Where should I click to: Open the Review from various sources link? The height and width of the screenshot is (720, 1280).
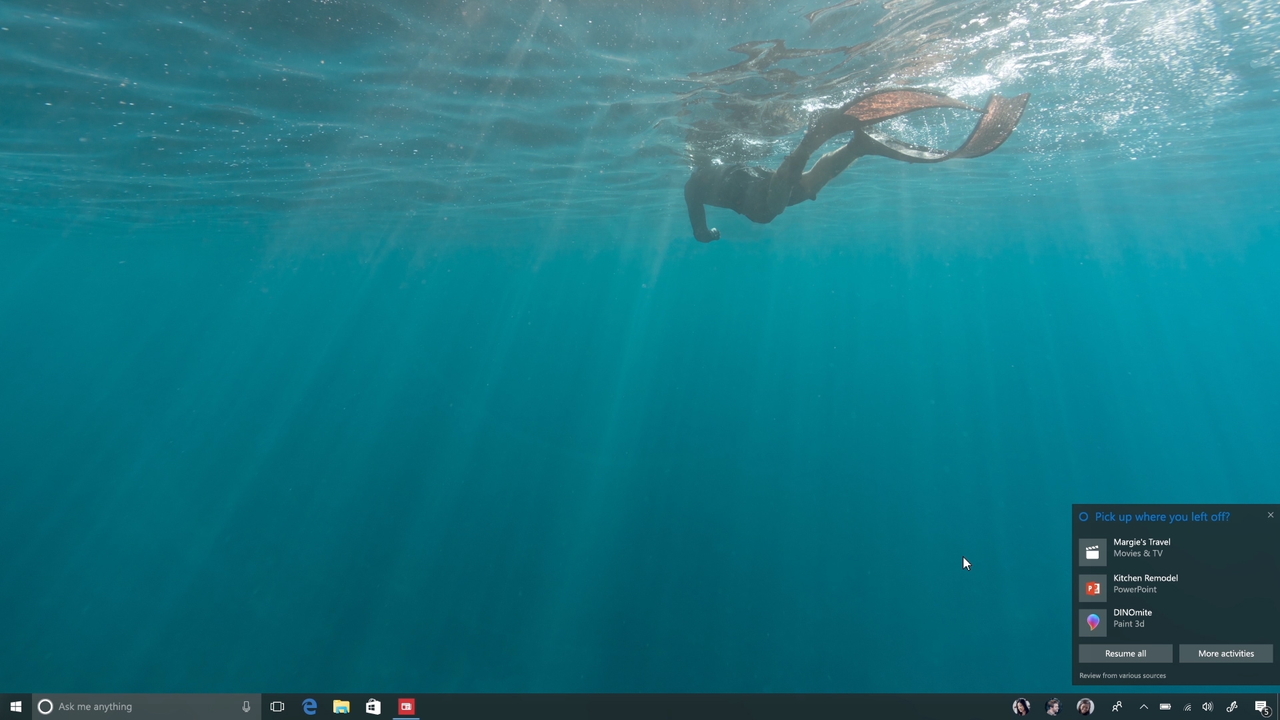1122,675
